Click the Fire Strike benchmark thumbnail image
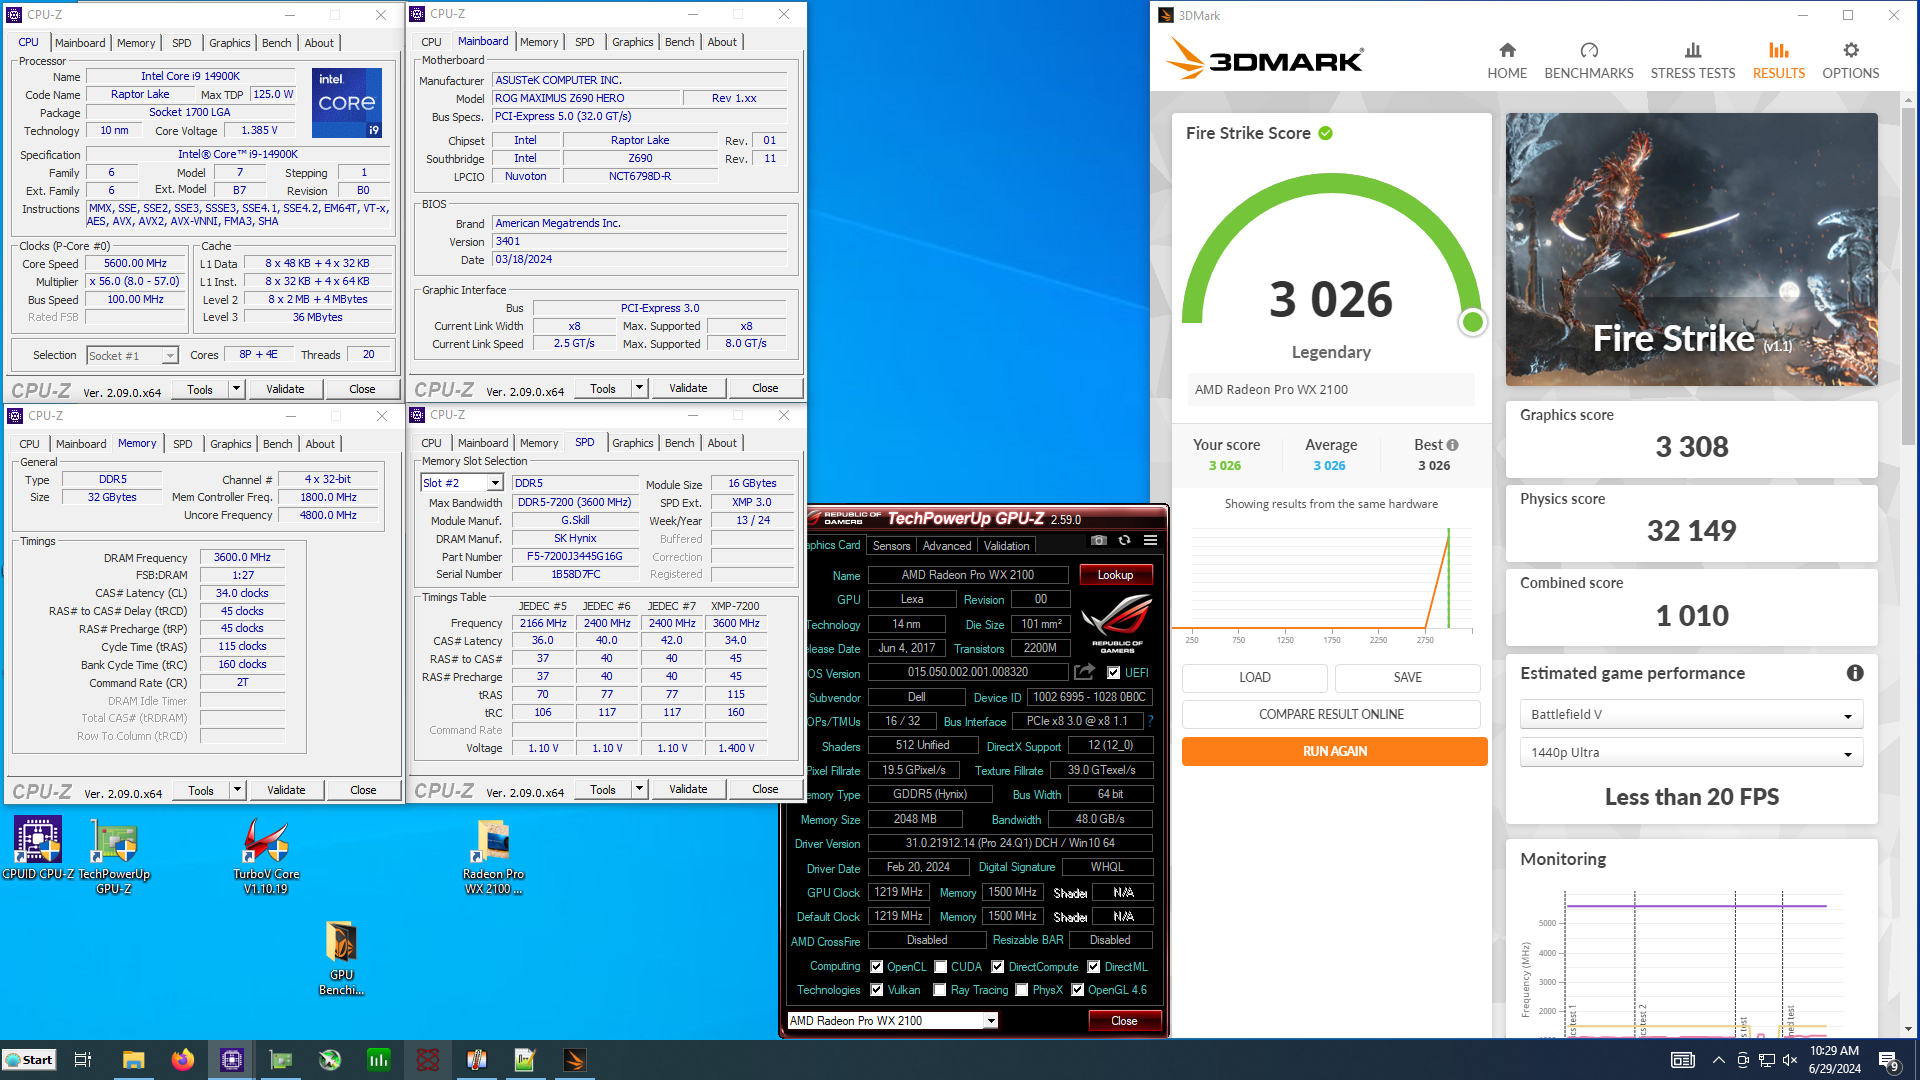The image size is (1920, 1080). (1691, 249)
